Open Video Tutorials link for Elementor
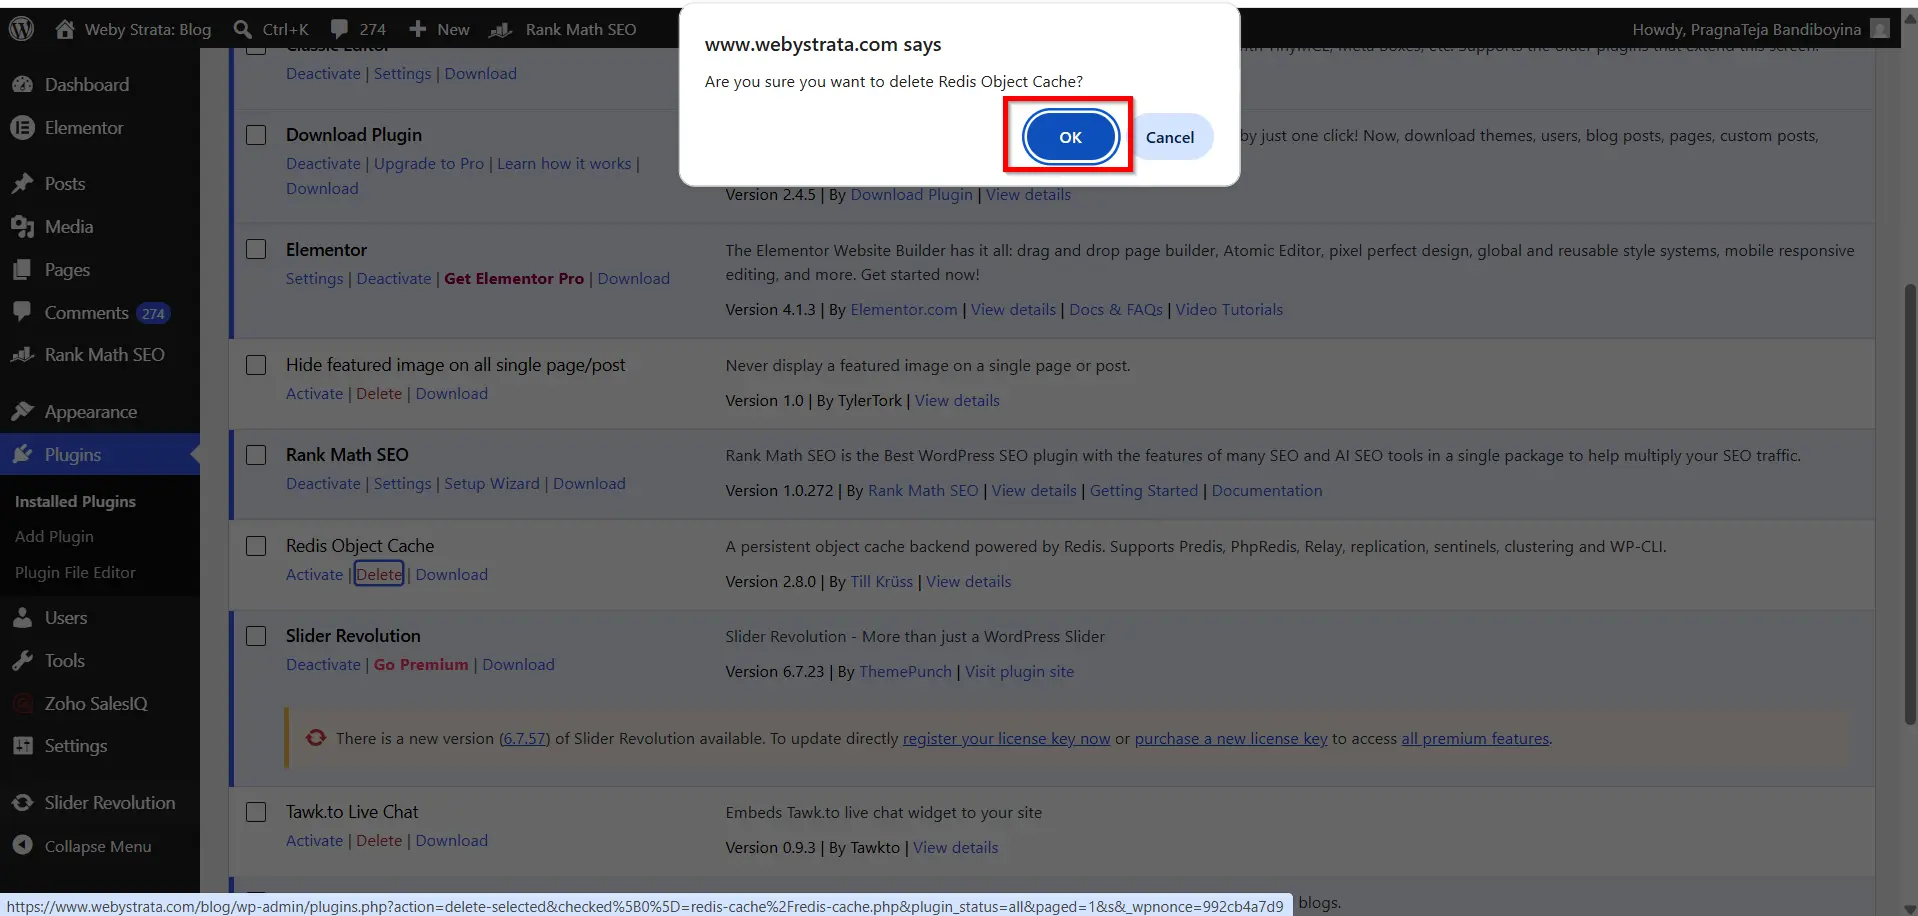This screenshot has height=916, width=1918. [x=1229, y=310]
